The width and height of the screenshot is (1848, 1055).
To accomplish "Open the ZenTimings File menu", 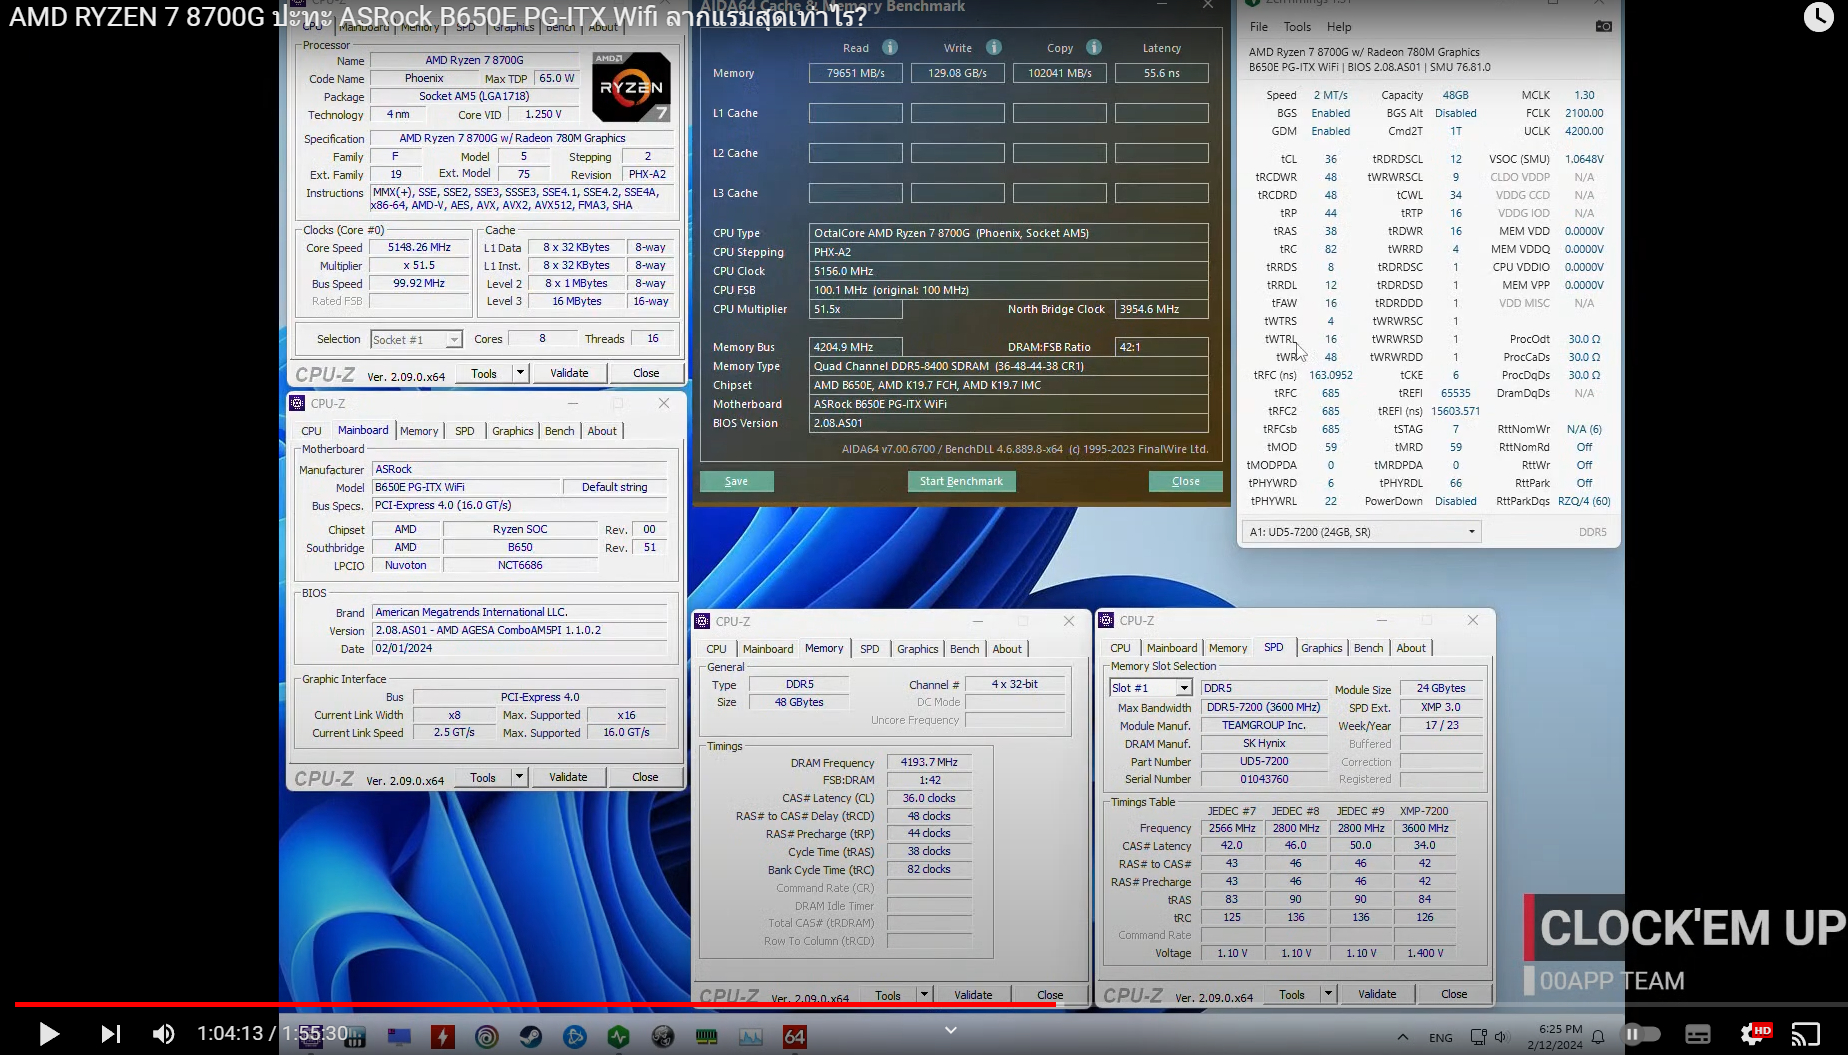I will [1258, 27].
